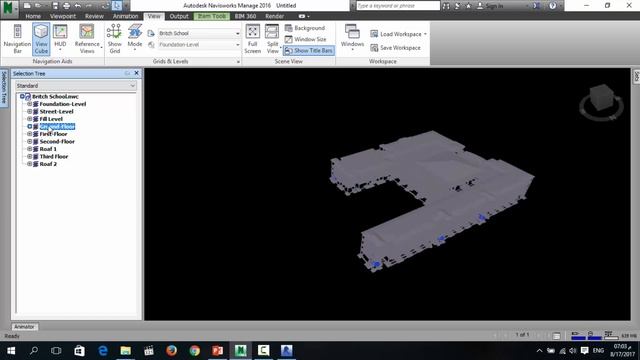Open the Windows dropdown in Workspace panel

pyautogui.click(x=352, y=38)
